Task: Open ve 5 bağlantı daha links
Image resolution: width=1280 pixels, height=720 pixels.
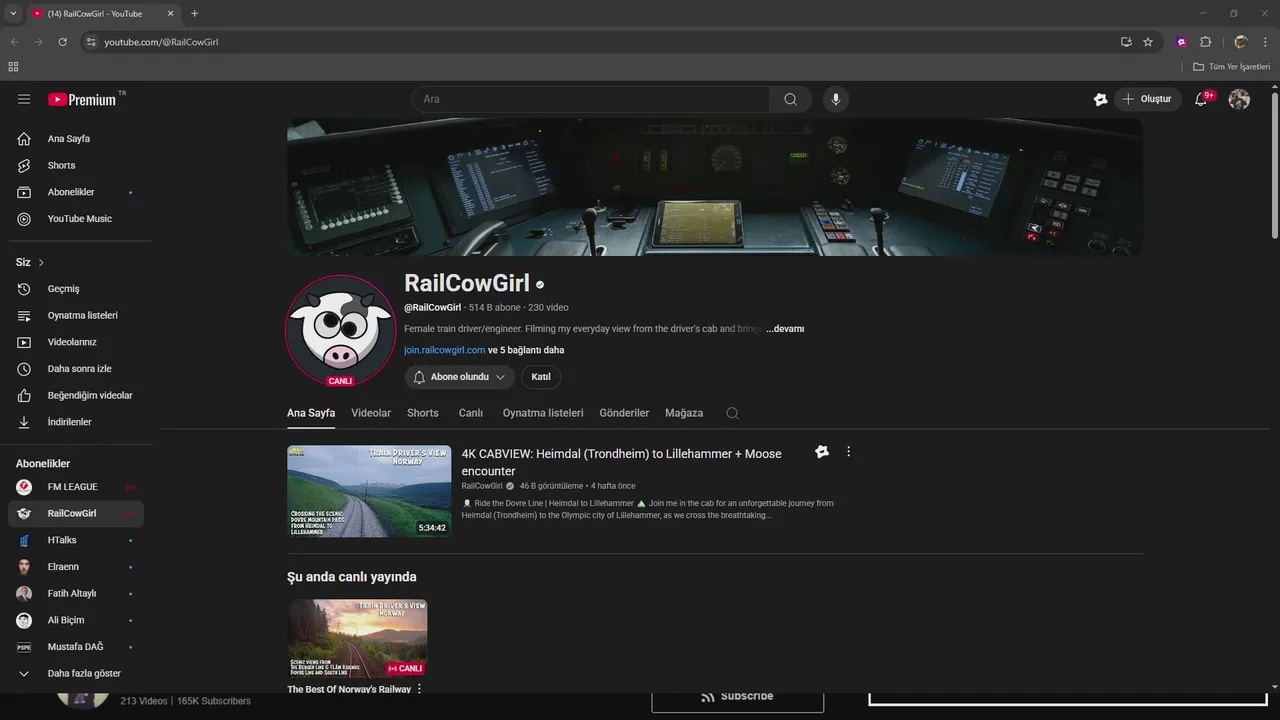Action: point(526,350)
